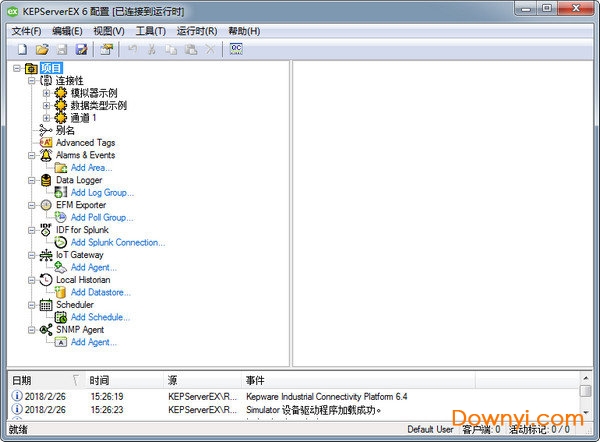Open the 帮助(H) menu
This screenshot has width=600, height=442.
[244, 31]
